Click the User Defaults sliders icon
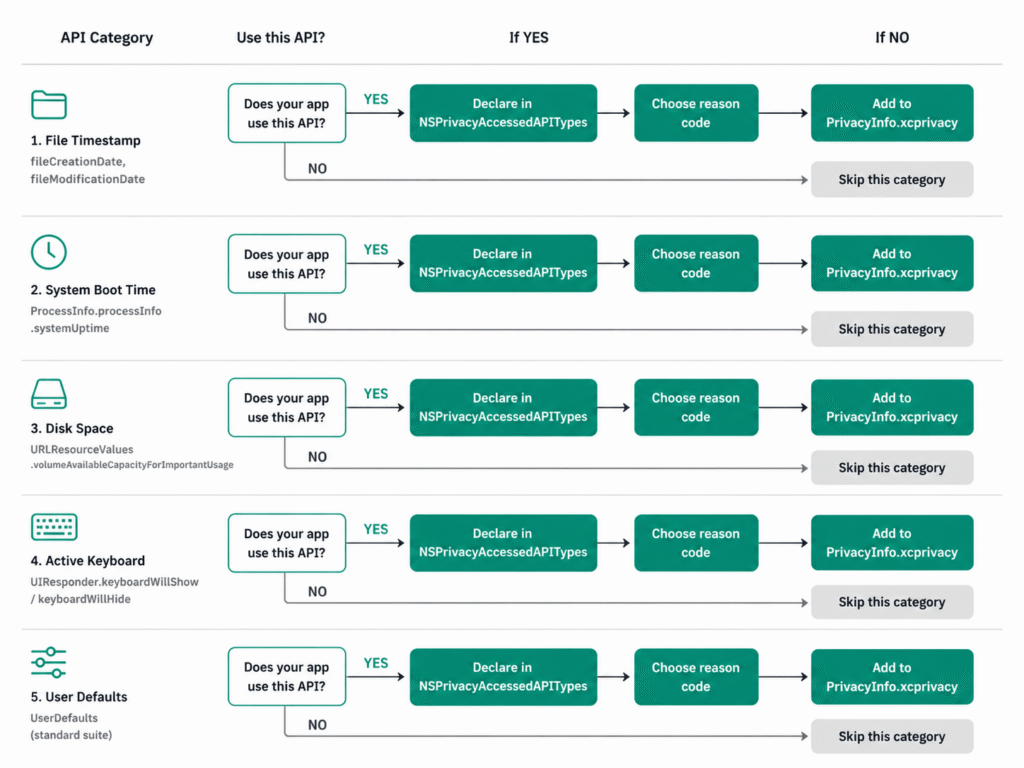Screen dimensions: 1024x768 pos(49,662)
